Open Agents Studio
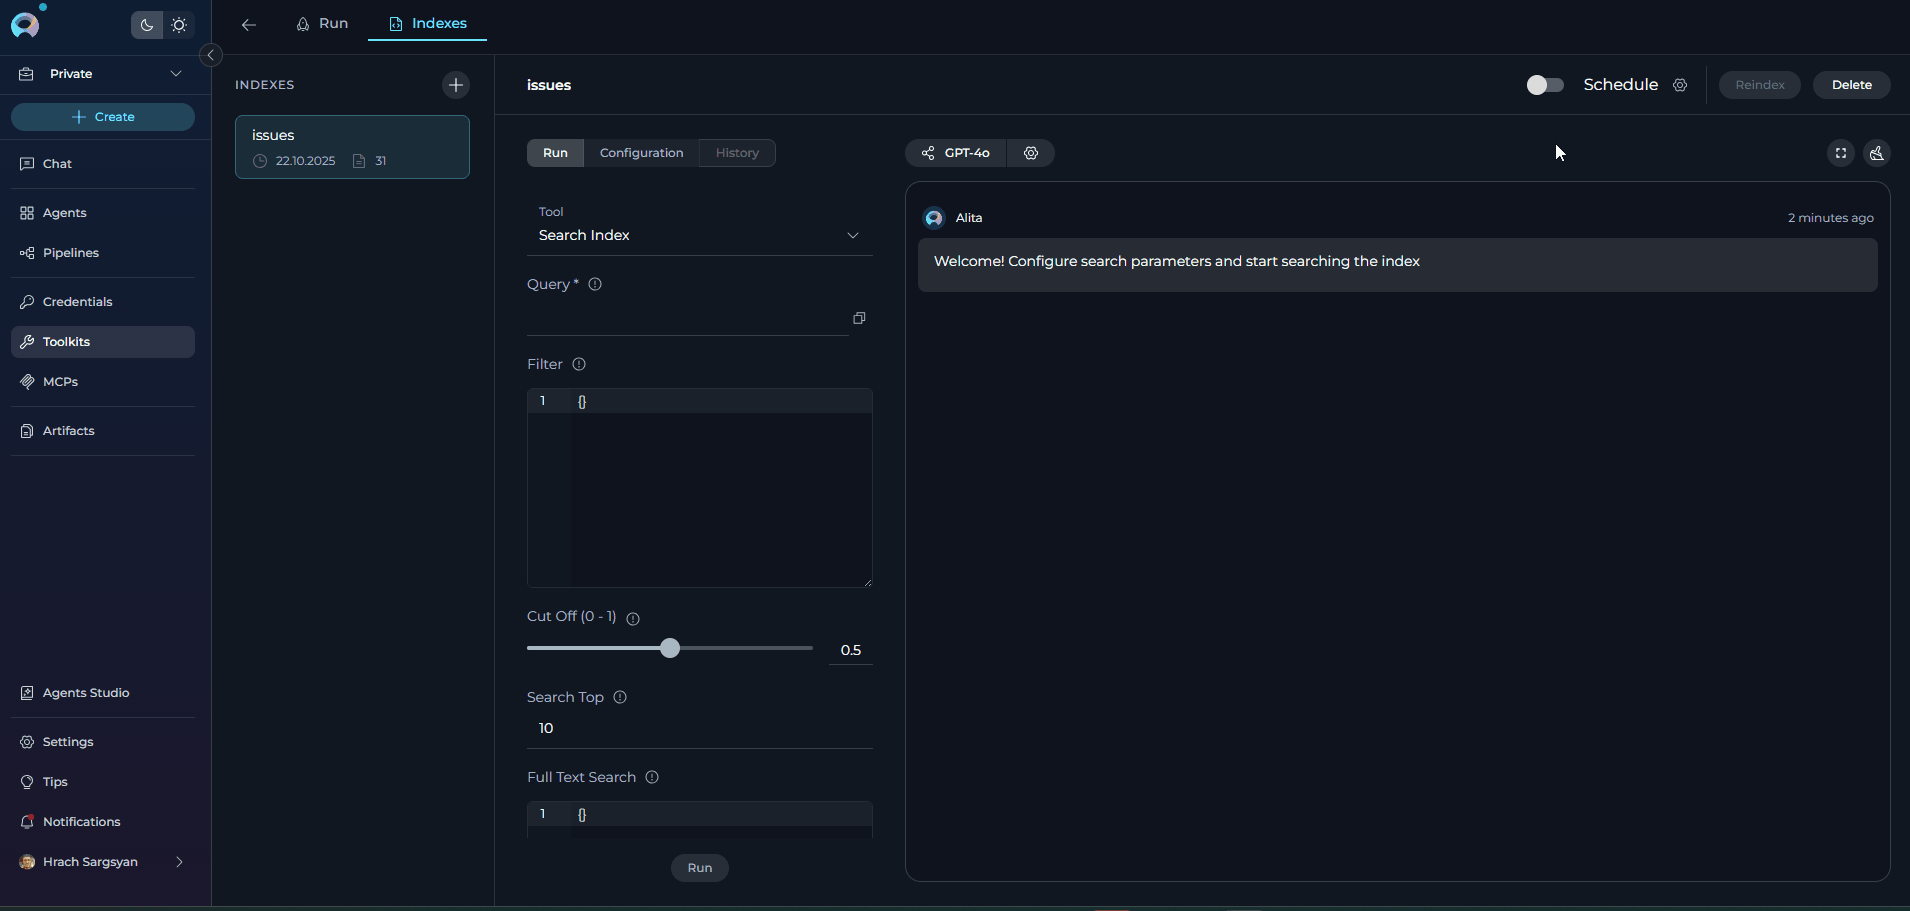This screenshot has width=1910, height=911. click(86, 692)
